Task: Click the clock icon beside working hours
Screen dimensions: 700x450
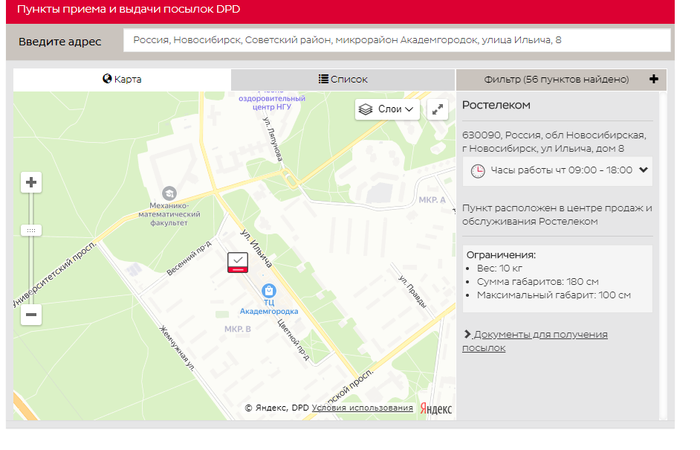Action: [478, 170]
